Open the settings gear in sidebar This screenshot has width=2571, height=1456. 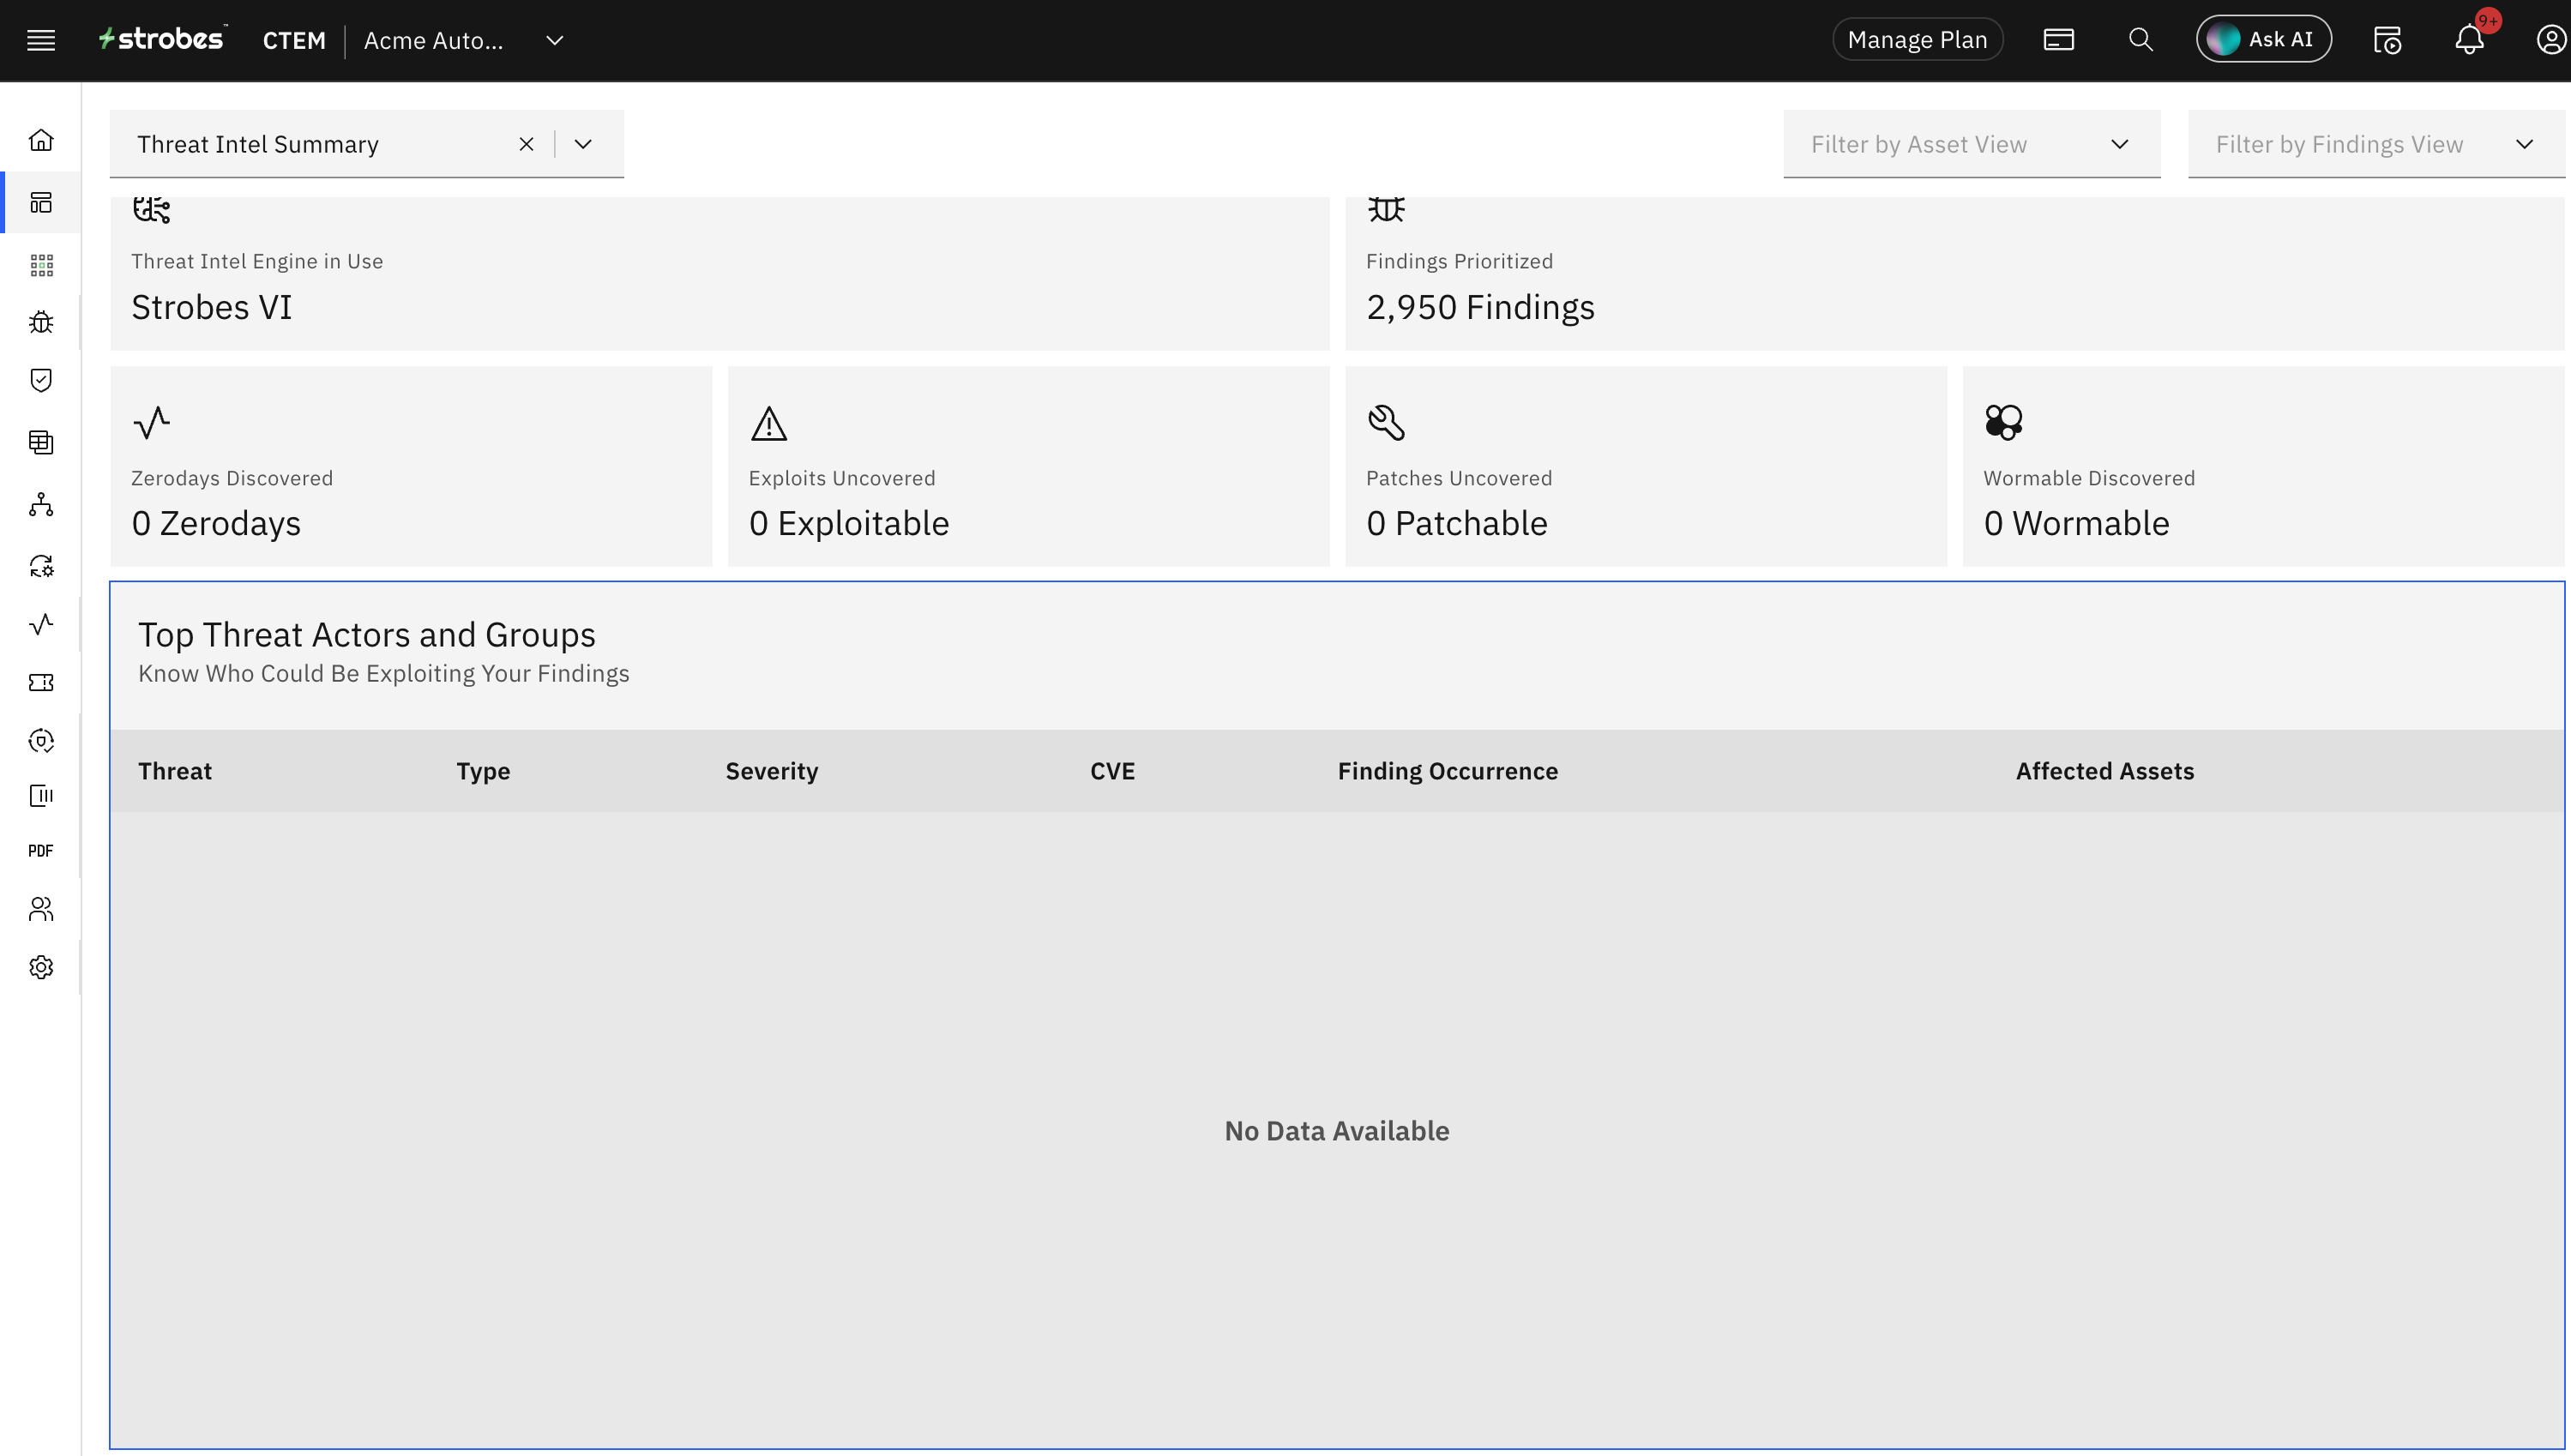coord(41,967)
